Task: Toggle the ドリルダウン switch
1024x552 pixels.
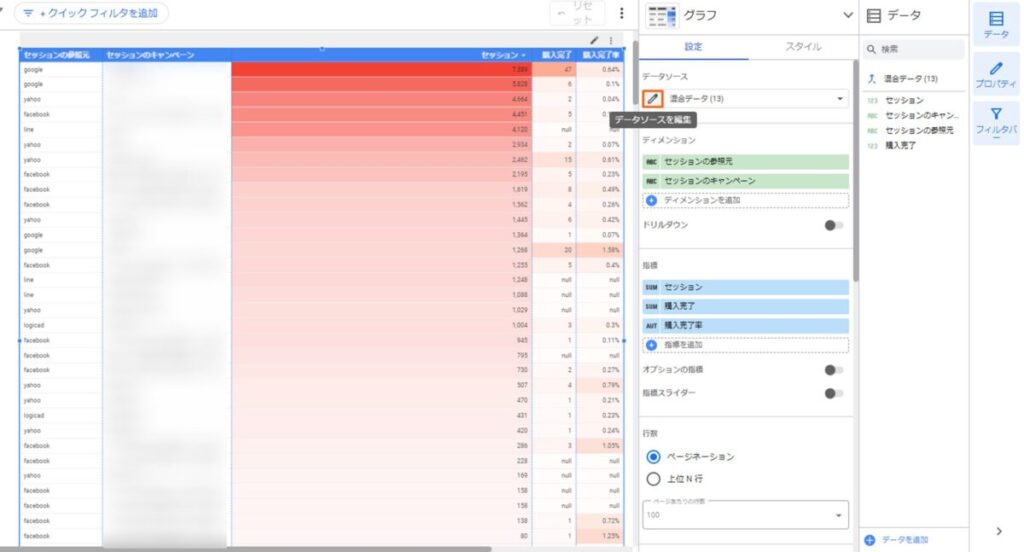Action: [832, 226]
